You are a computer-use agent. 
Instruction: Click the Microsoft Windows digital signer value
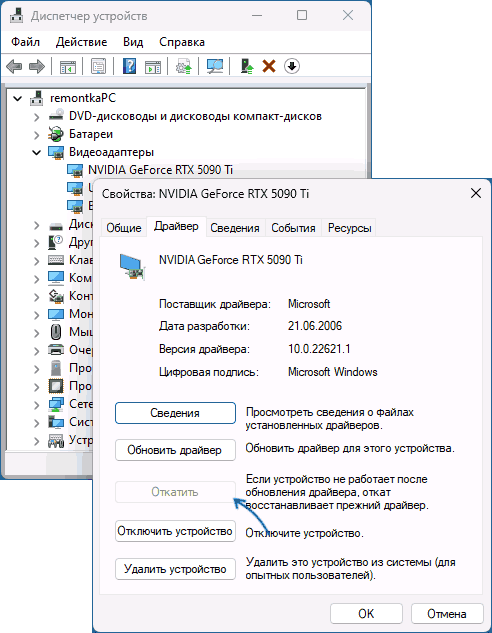coord(333,372)
